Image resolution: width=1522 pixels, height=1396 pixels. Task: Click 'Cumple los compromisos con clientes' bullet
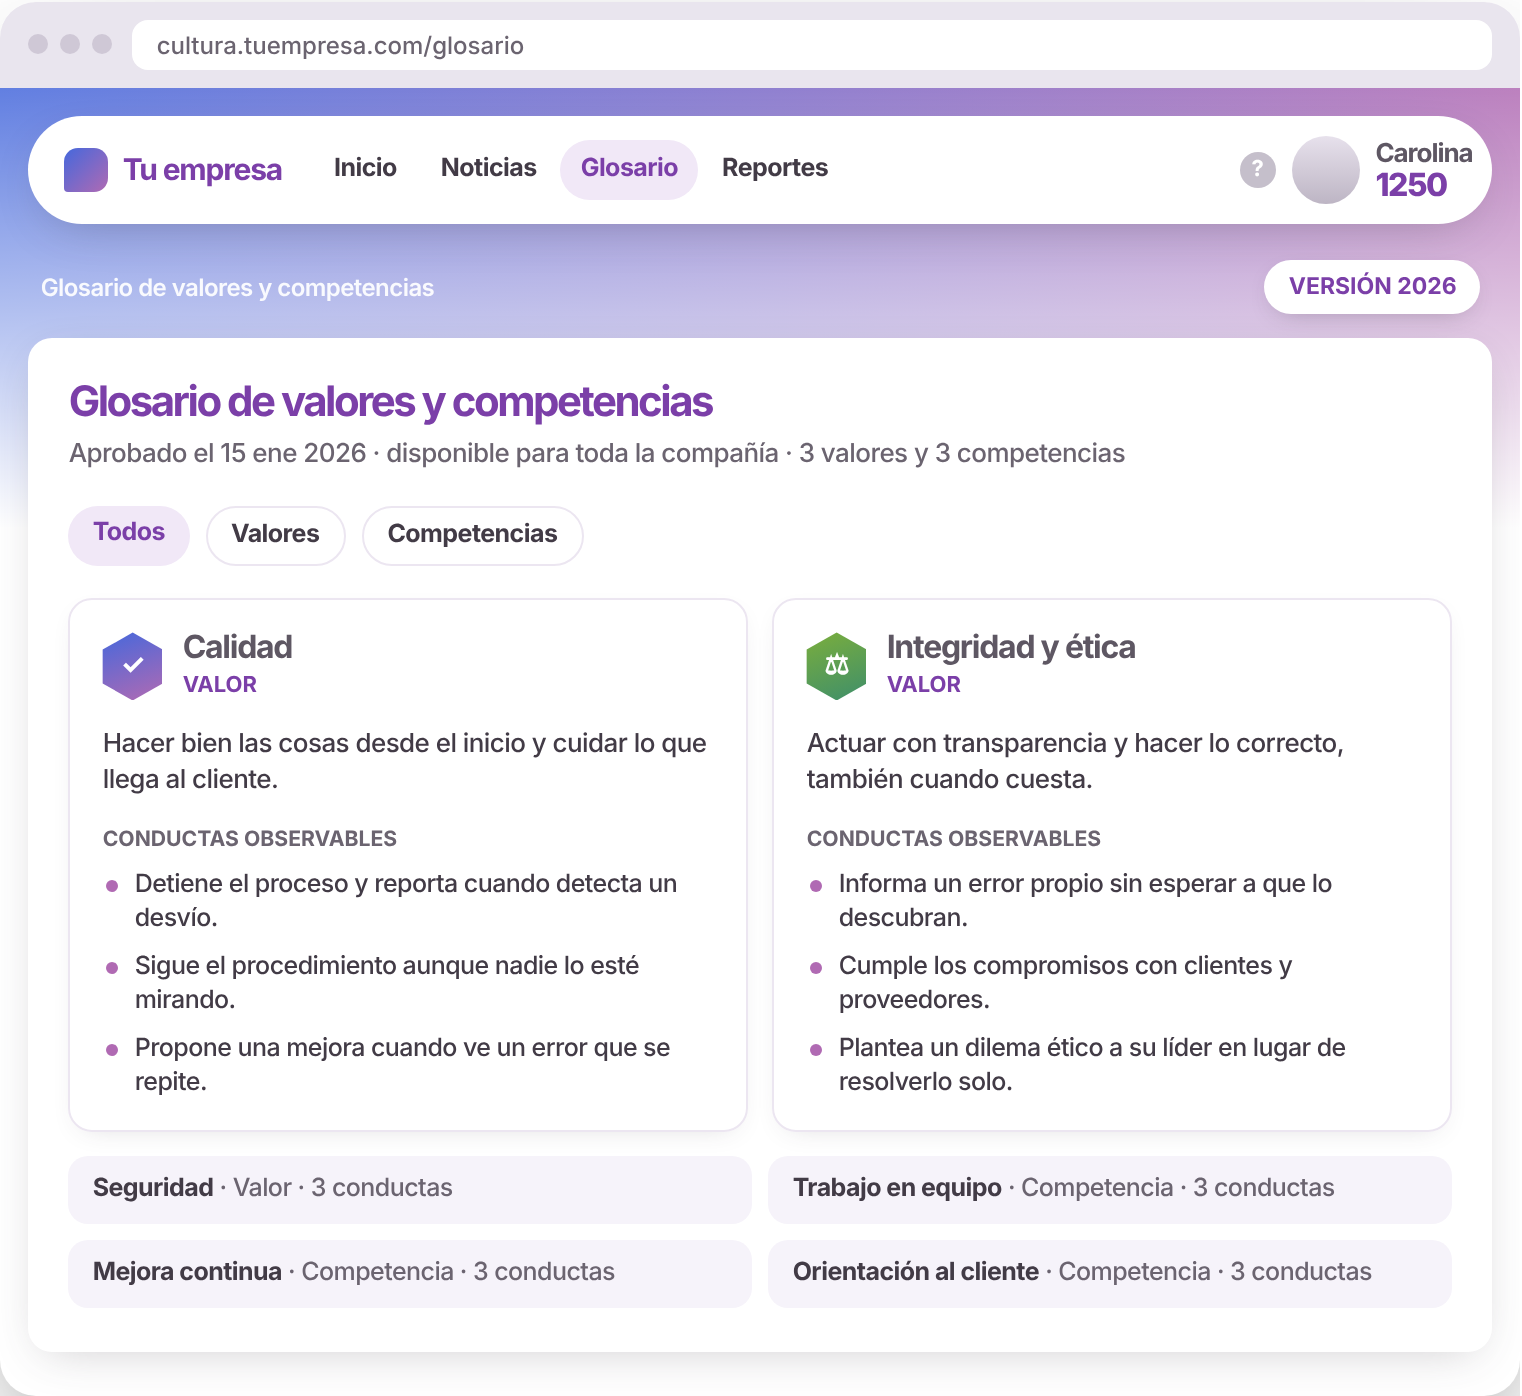click(1065, 982)
